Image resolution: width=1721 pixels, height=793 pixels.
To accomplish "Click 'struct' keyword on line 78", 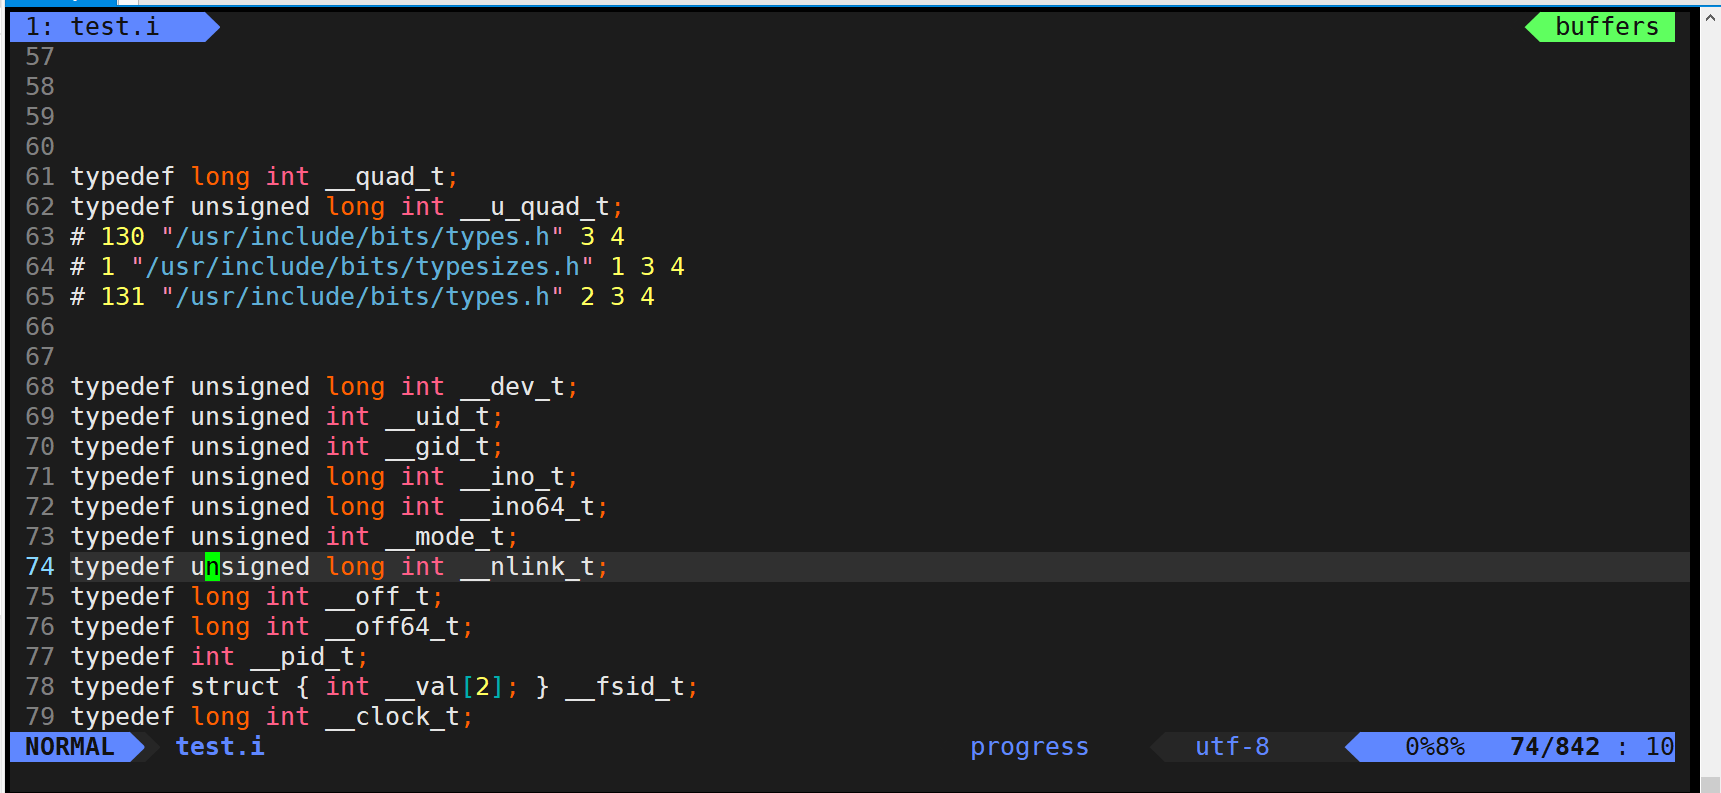I will [235, 687].
